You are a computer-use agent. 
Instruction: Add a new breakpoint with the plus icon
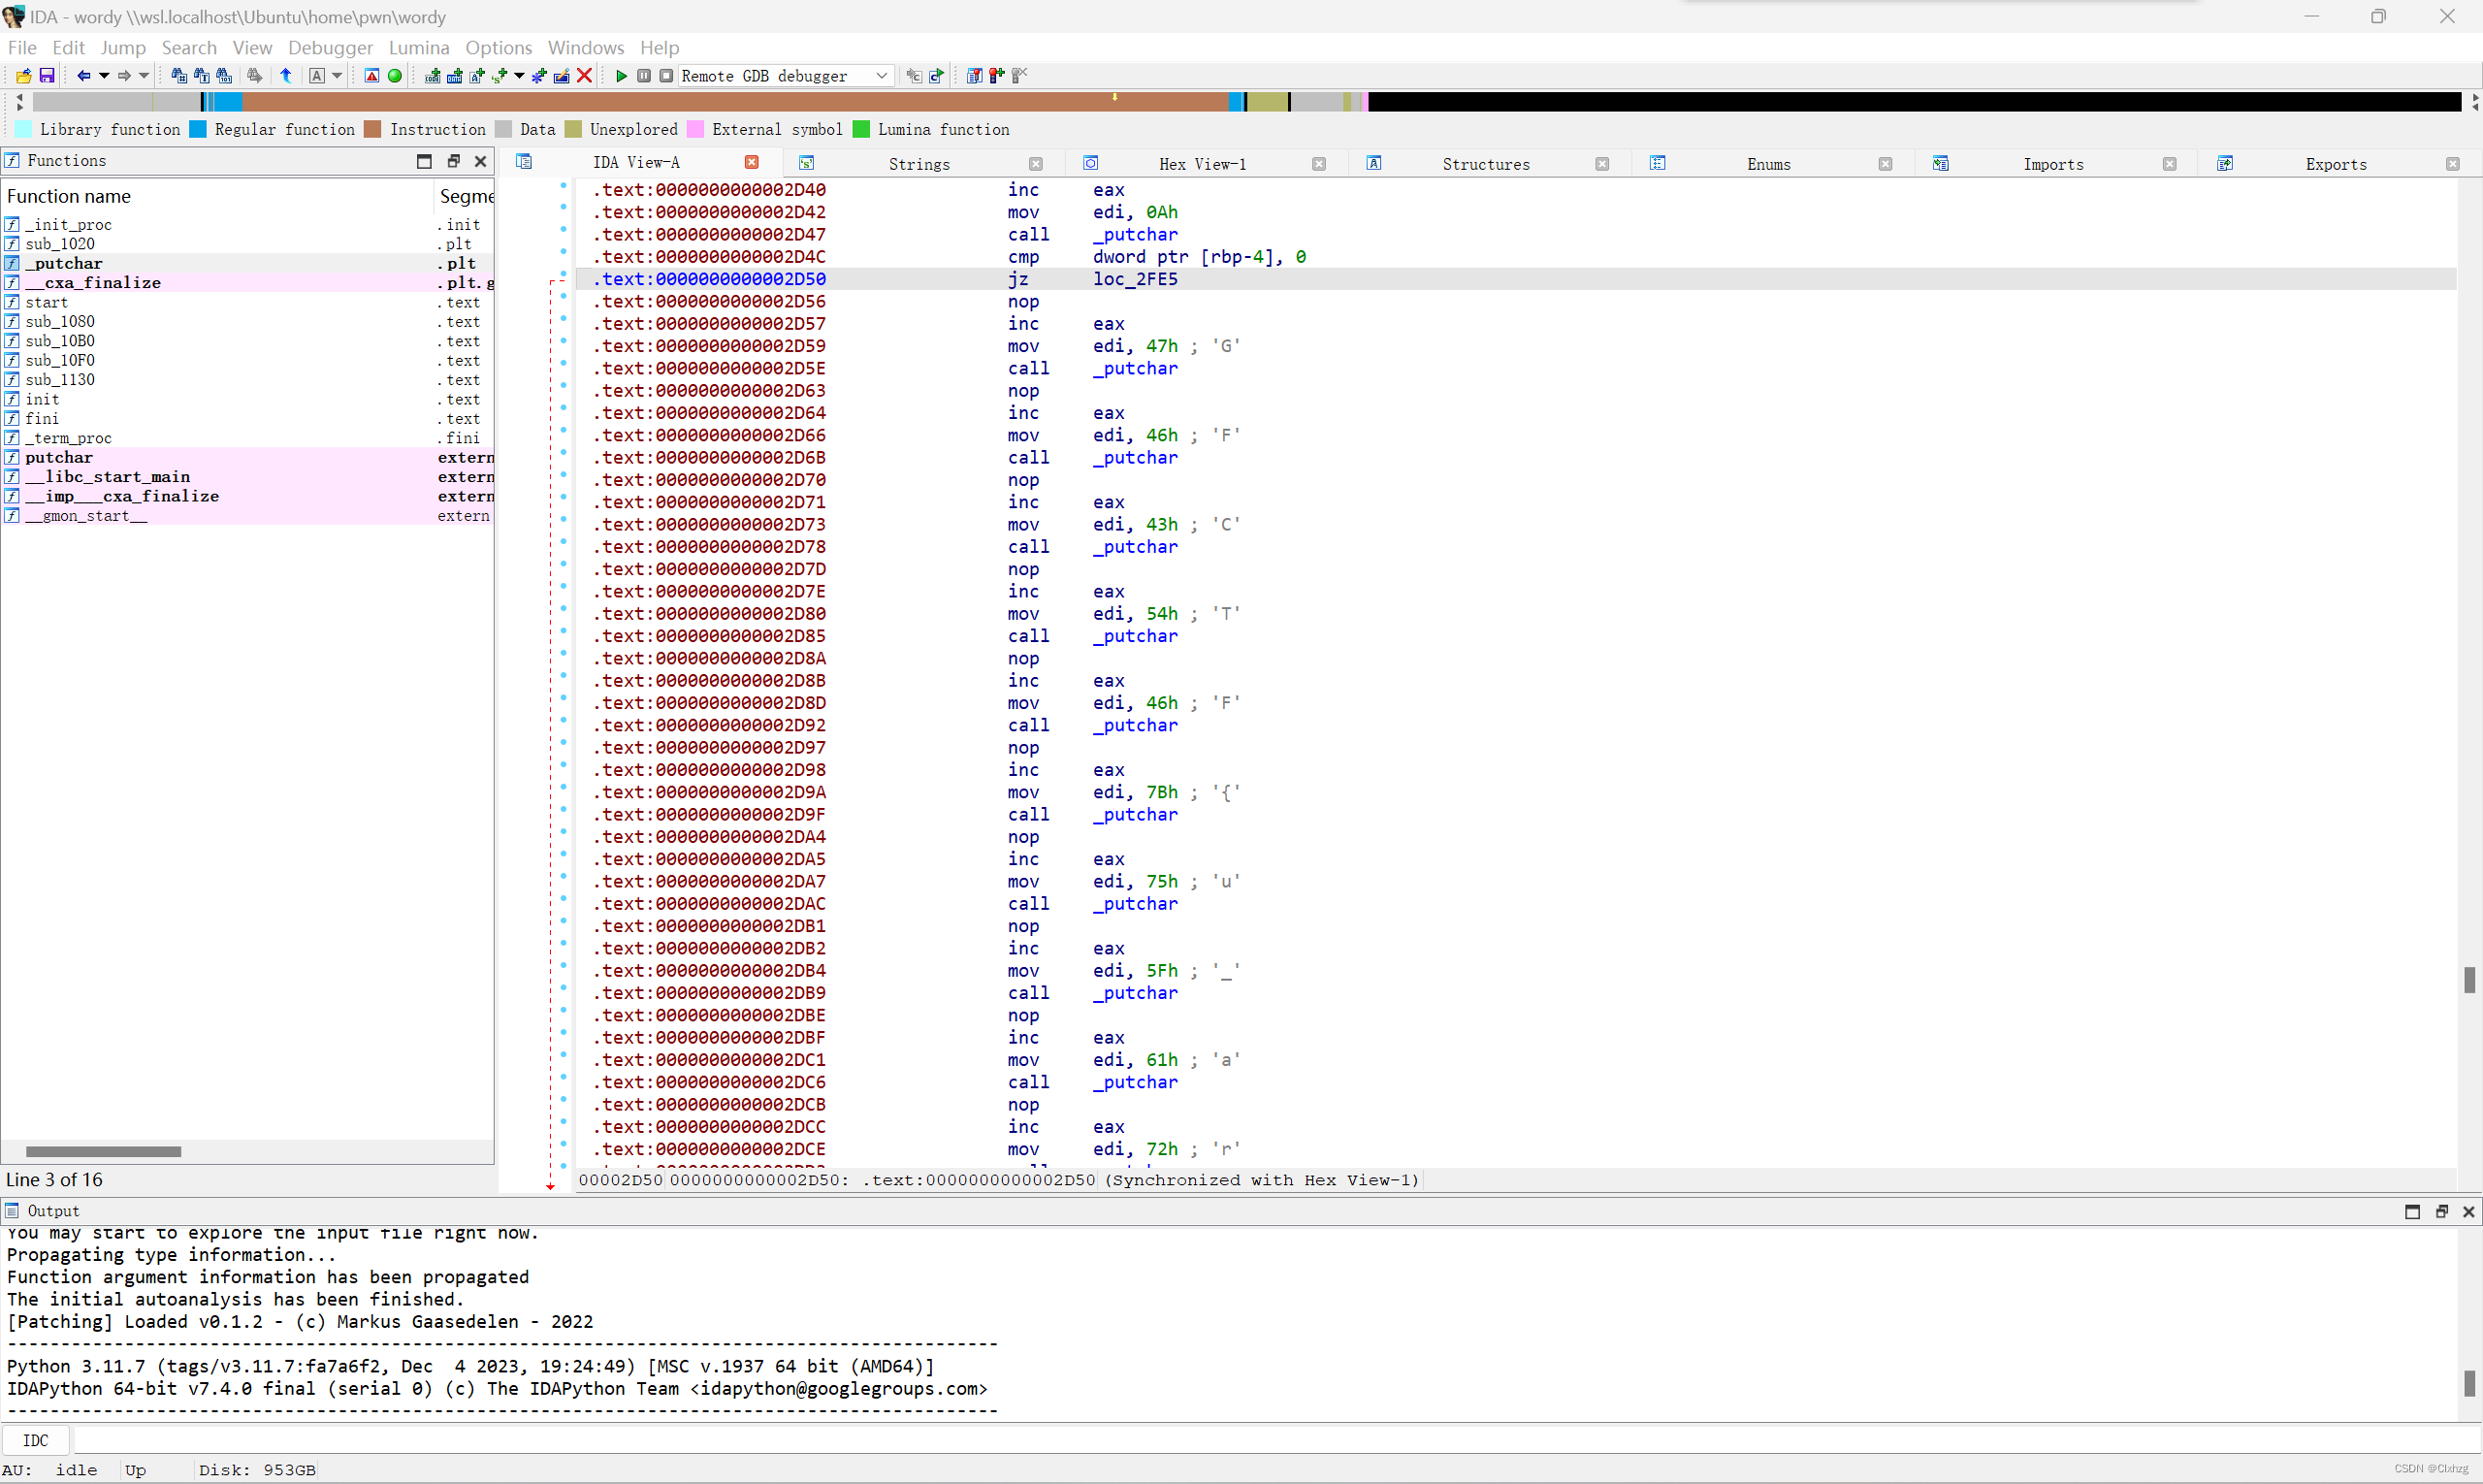tap(996, 75)
